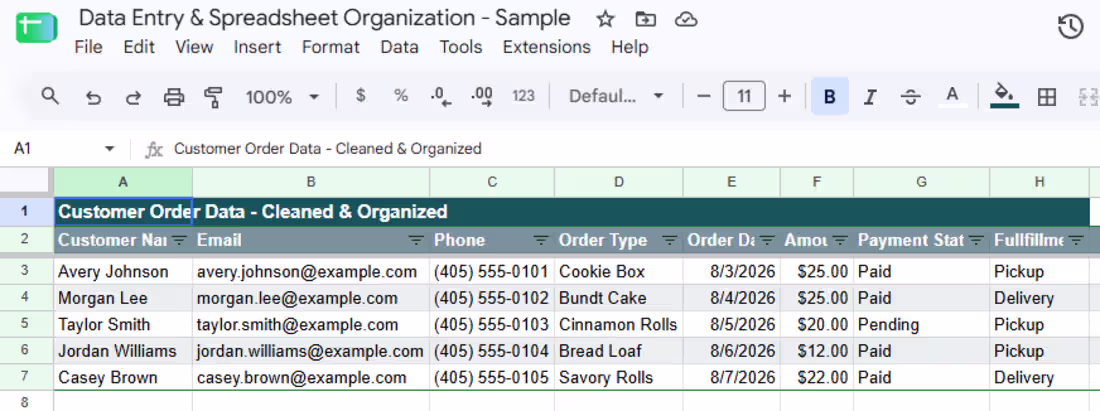Open the Borders tool
The image size is (1100, 411).
point(1047,97)
